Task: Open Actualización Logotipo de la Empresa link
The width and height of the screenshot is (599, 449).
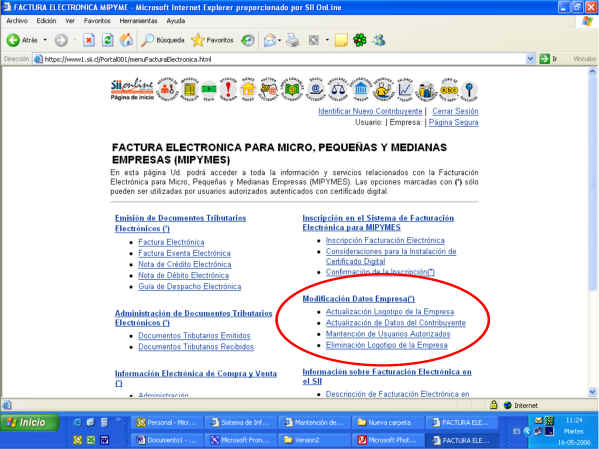Action: click(390, 312)
